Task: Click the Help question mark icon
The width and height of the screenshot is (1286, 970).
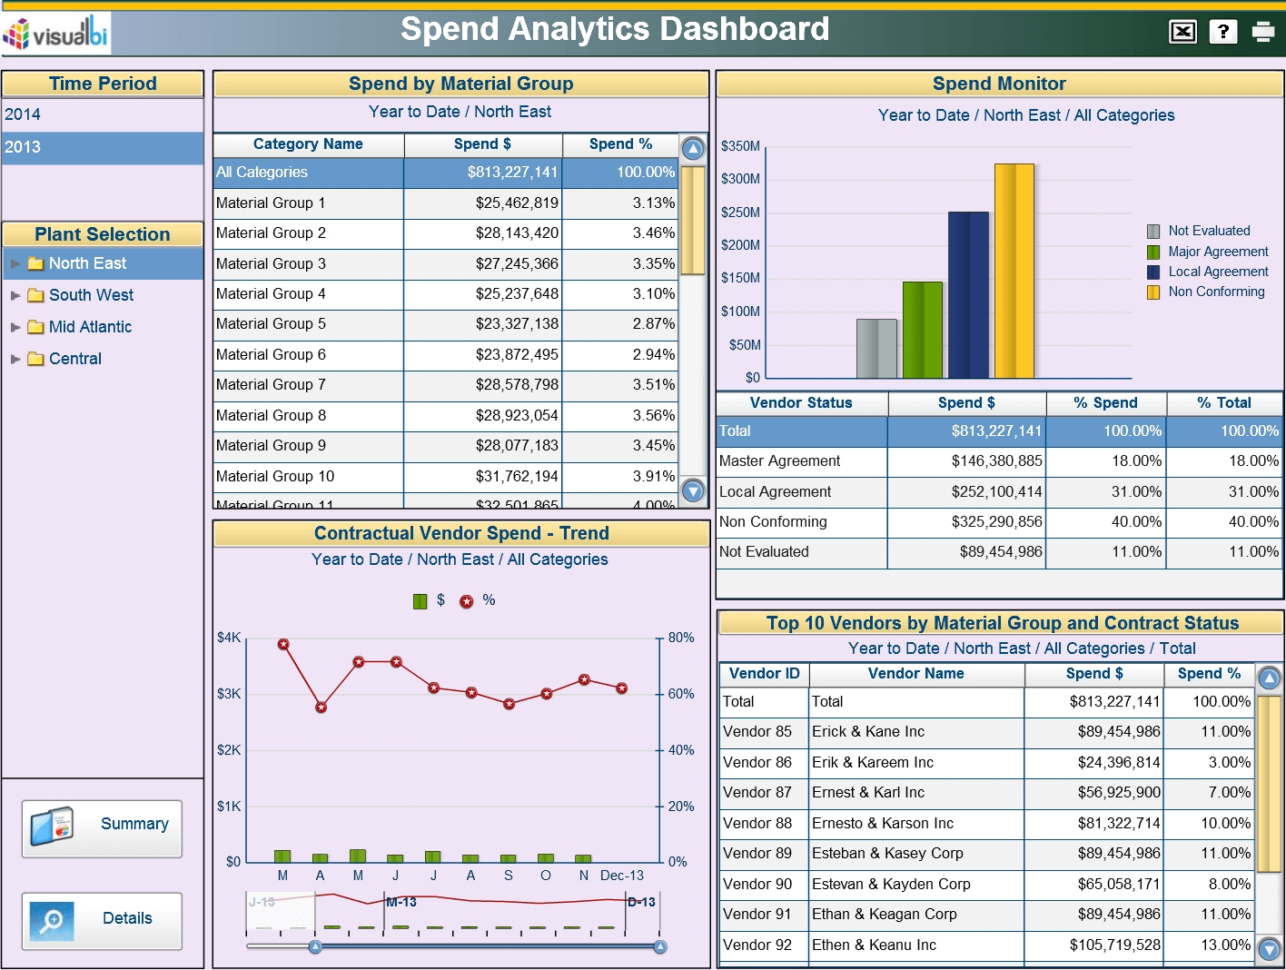Action: pyautogui.click(x=1222, y=31)
